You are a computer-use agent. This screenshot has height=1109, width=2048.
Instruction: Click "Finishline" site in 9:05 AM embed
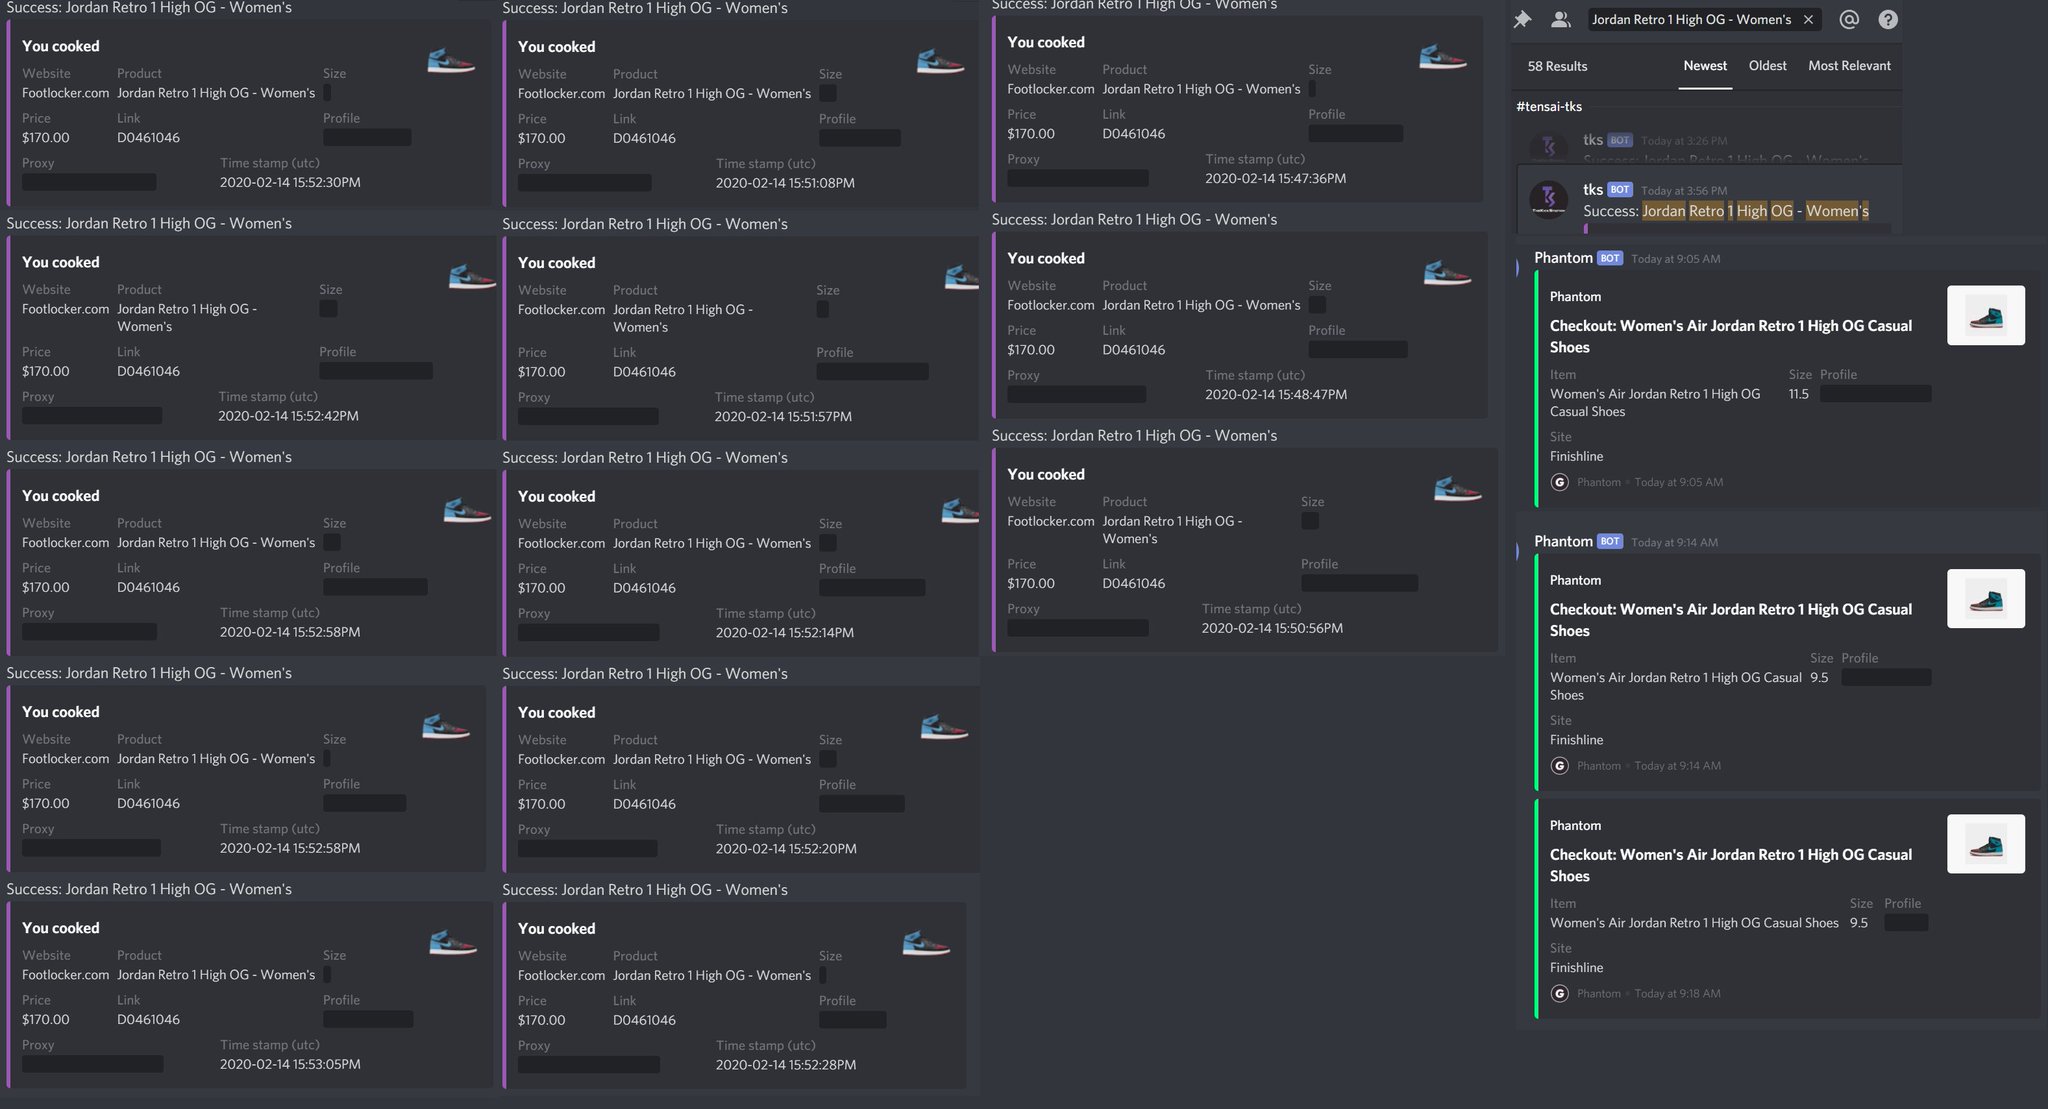[1576, 456]
